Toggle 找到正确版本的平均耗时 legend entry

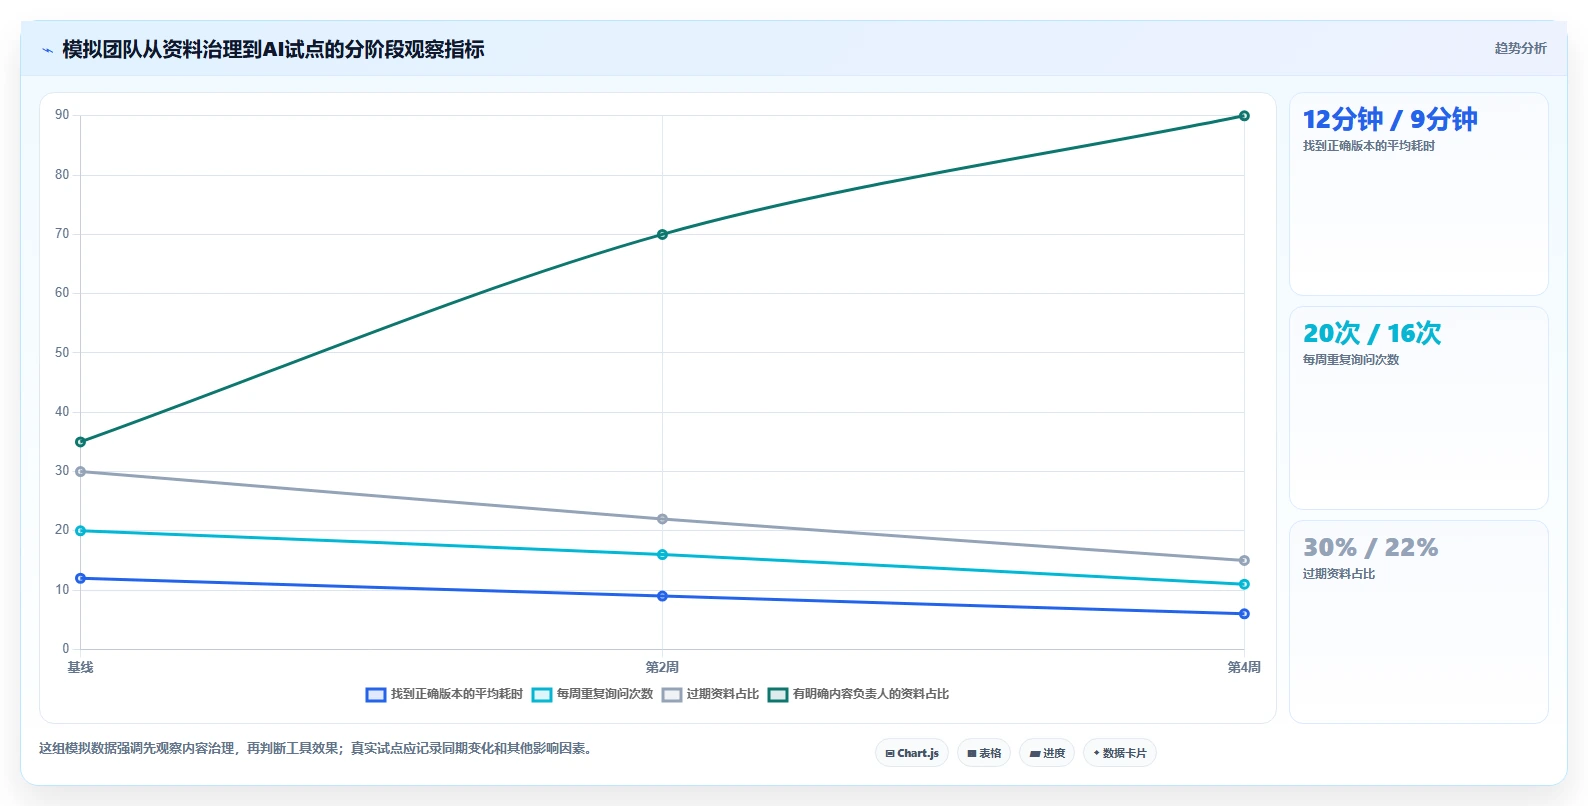(444, 694)
